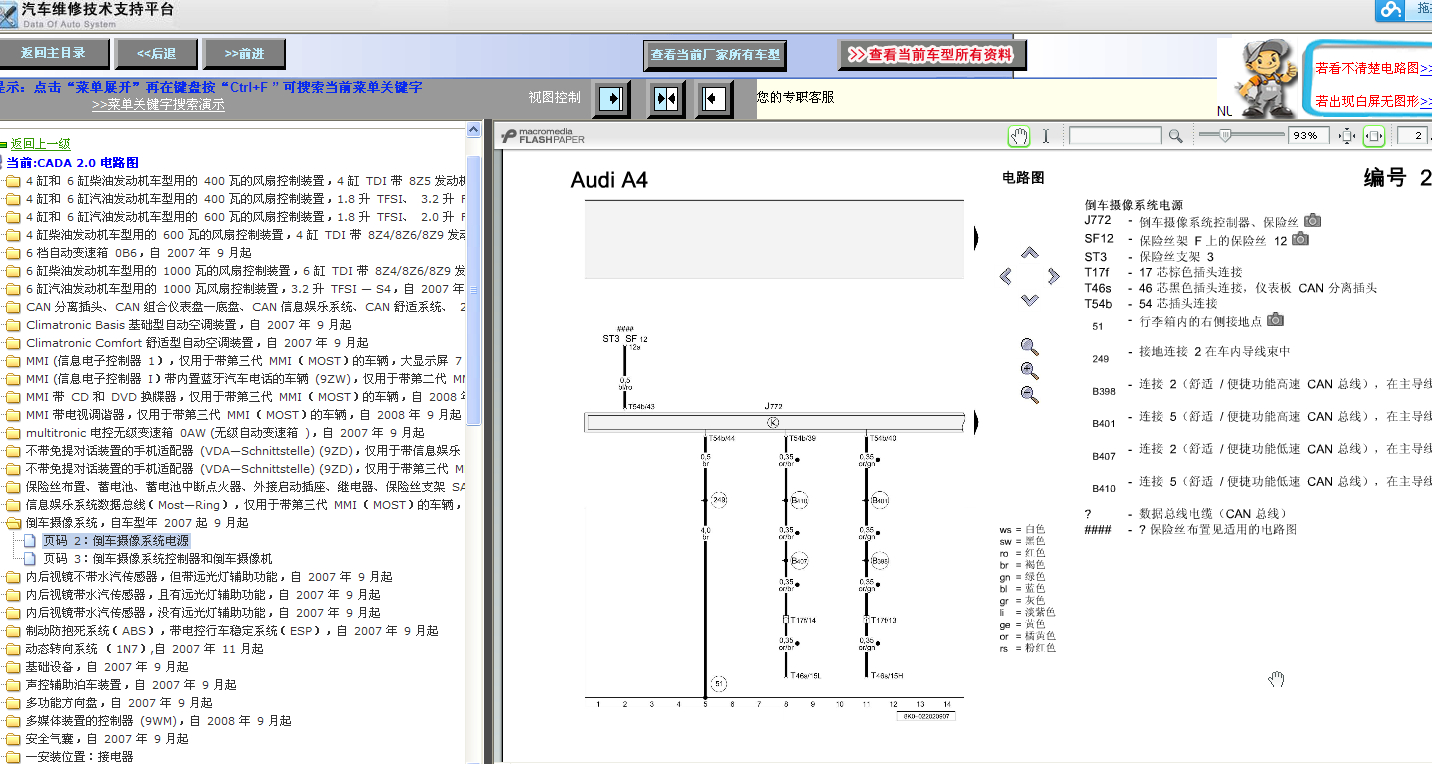Open the camera photo for J772

coord(1313,220)
